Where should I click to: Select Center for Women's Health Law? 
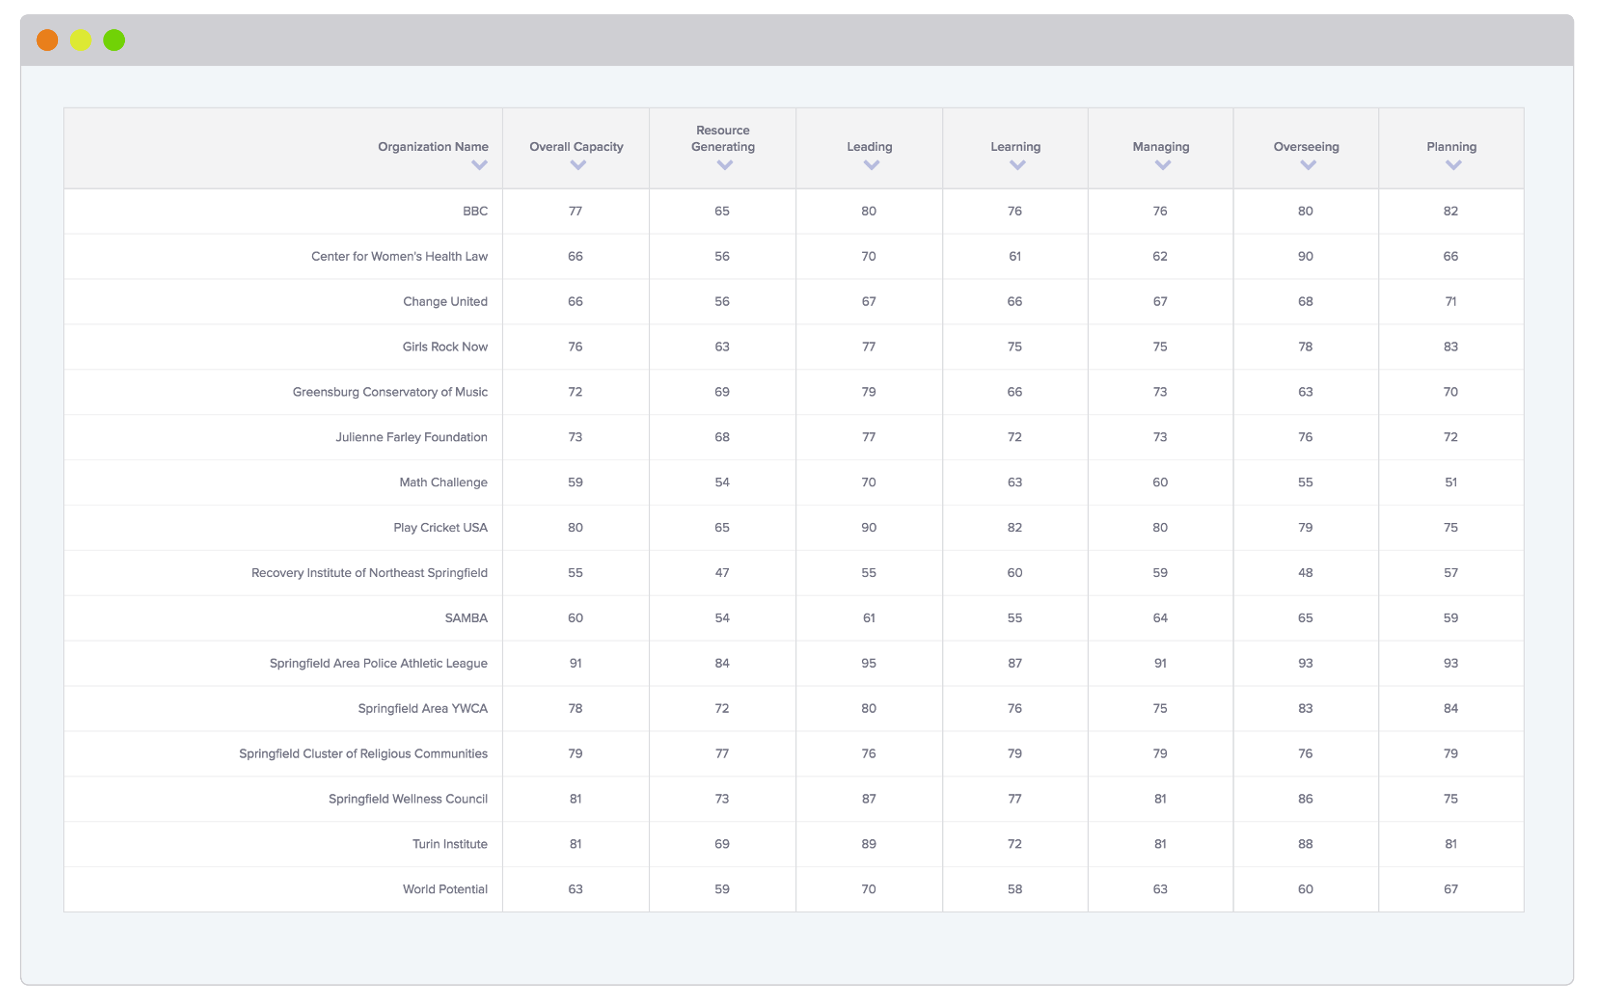click(399, 257)
